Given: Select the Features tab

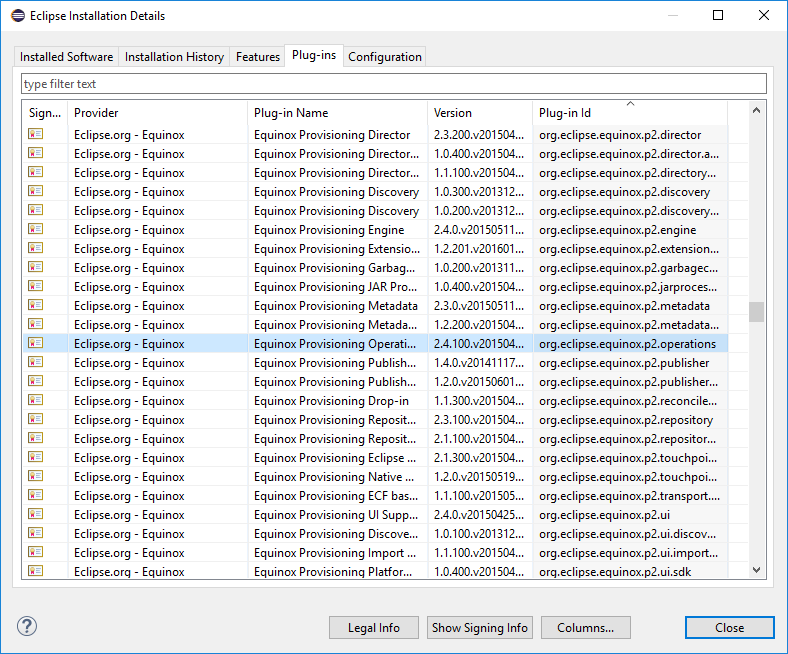Looking at the screenshot, I should click(x=257, y=57).
